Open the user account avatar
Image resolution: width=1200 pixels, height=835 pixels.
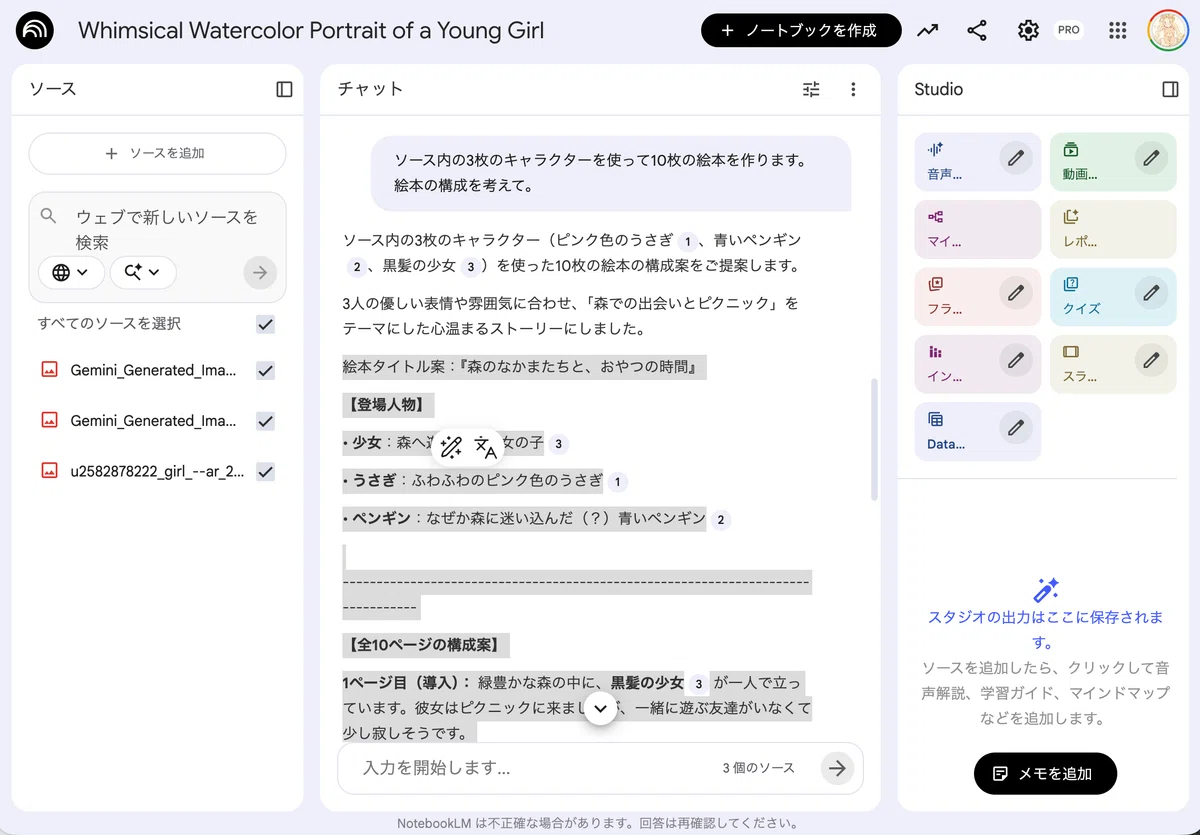point(1167,31)
